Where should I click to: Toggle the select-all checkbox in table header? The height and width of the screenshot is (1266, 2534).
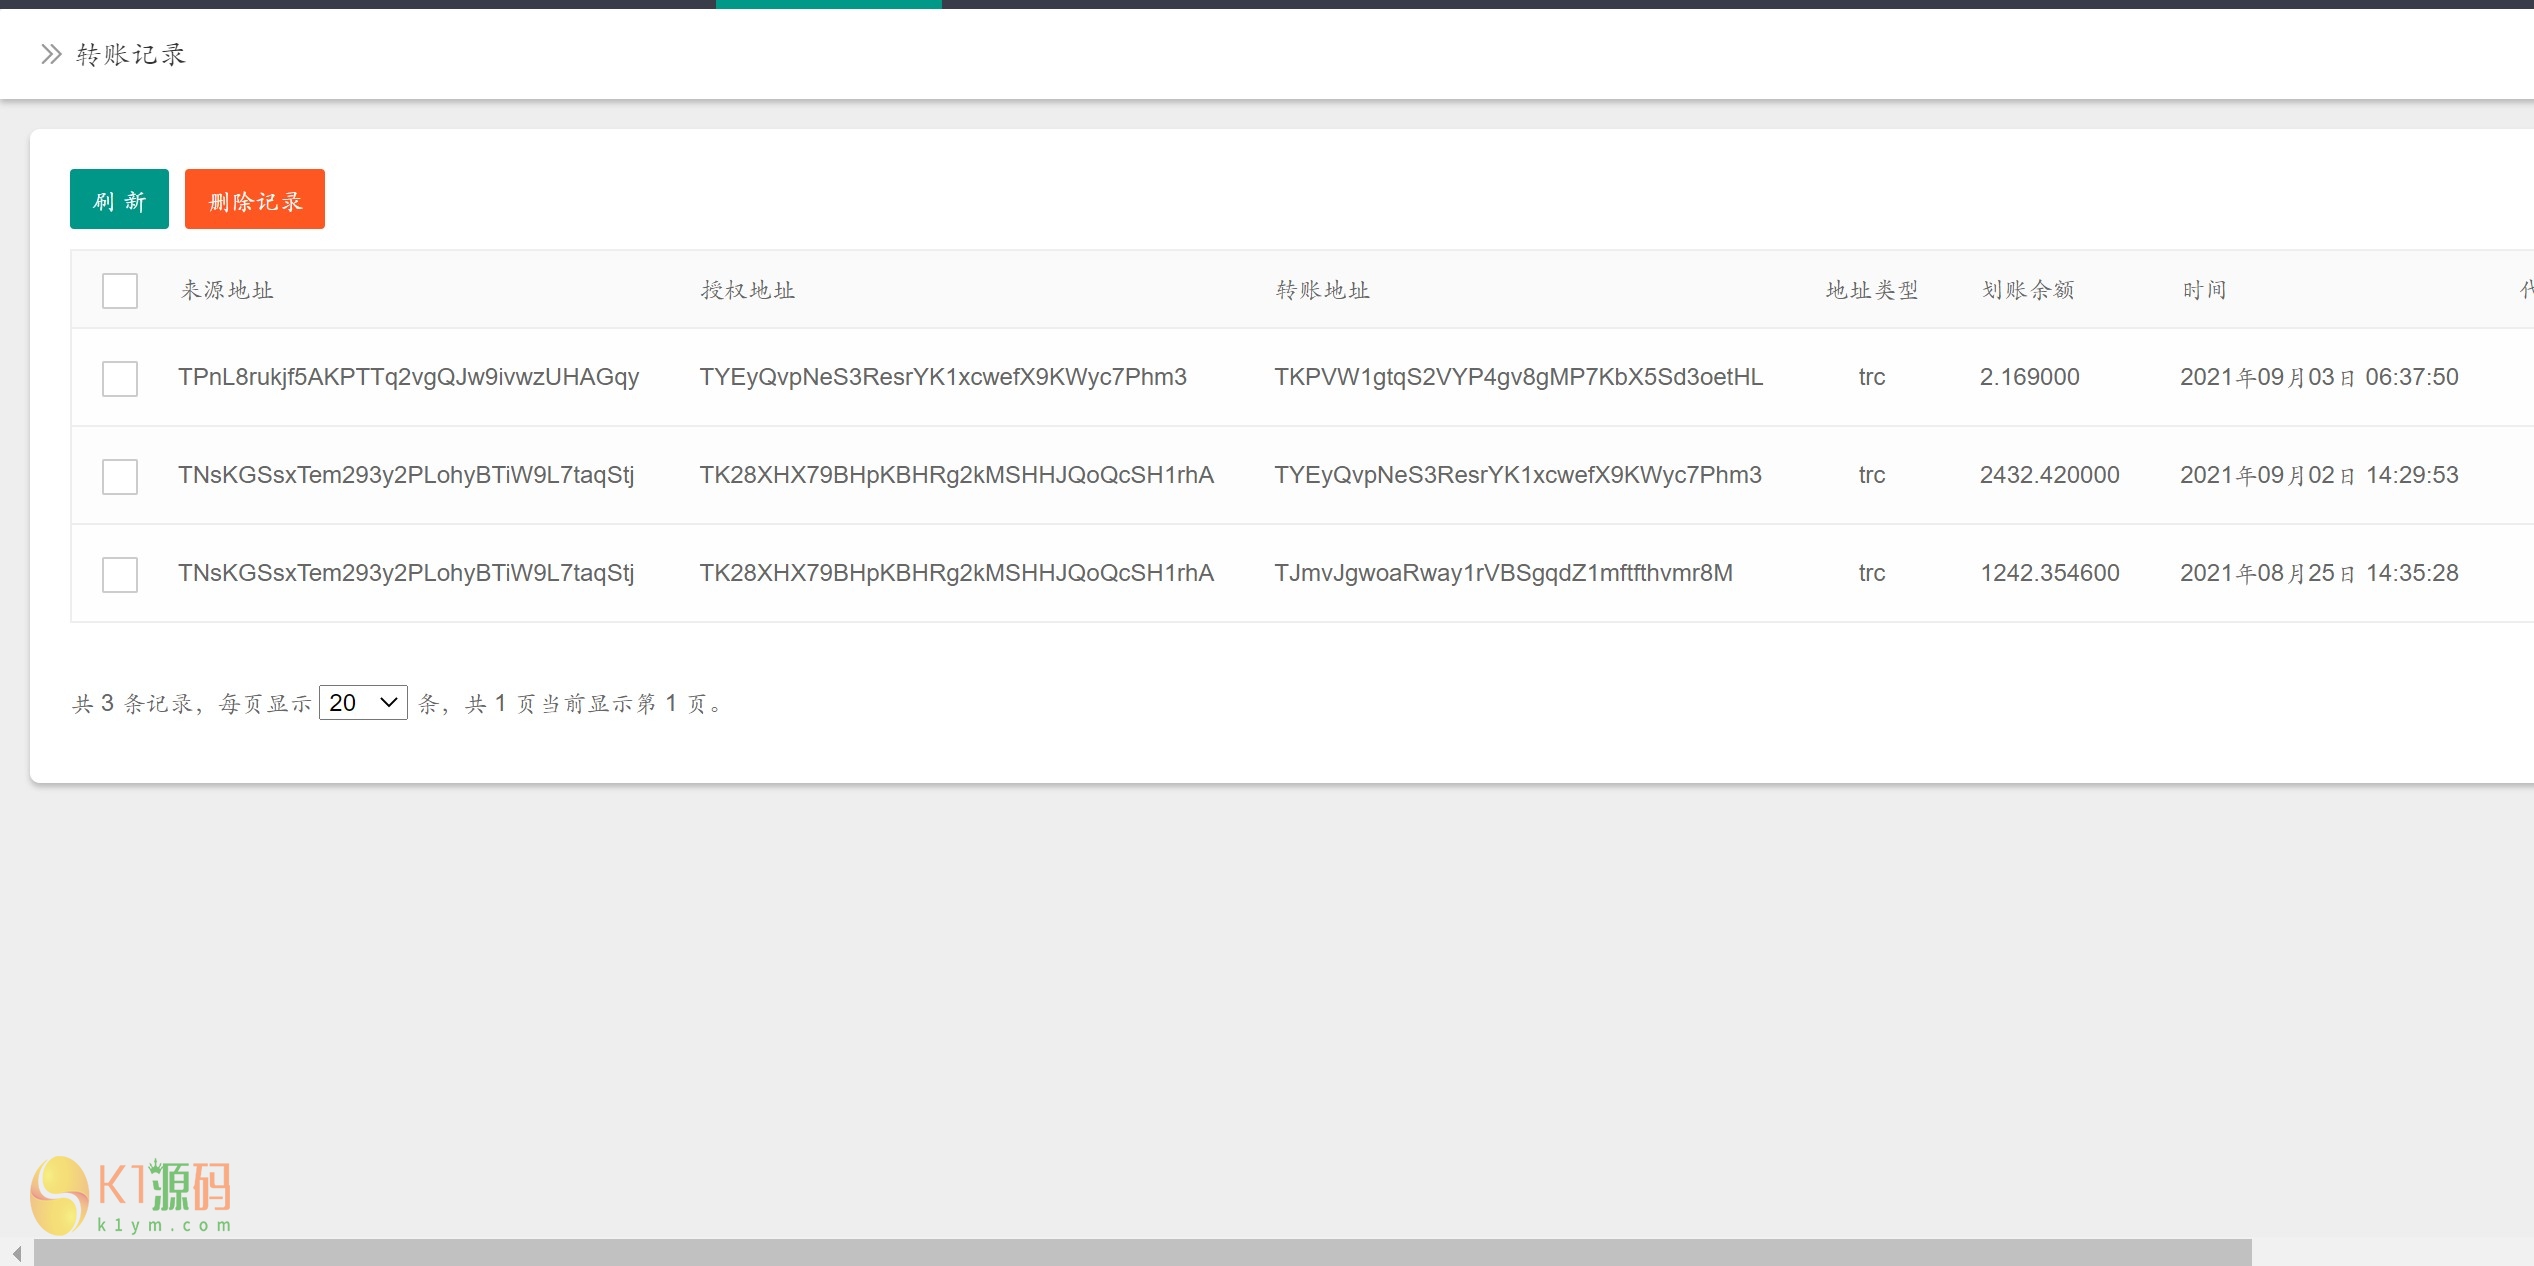pos(120,291)
